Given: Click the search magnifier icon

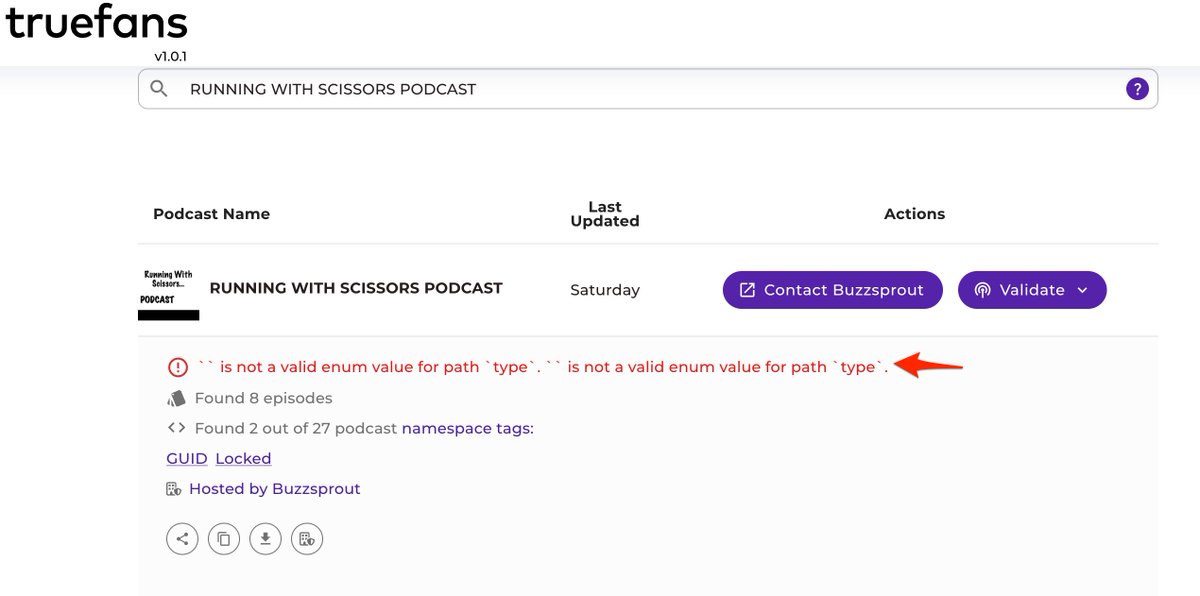Looking at the screenshot, I should click(159, 89).
